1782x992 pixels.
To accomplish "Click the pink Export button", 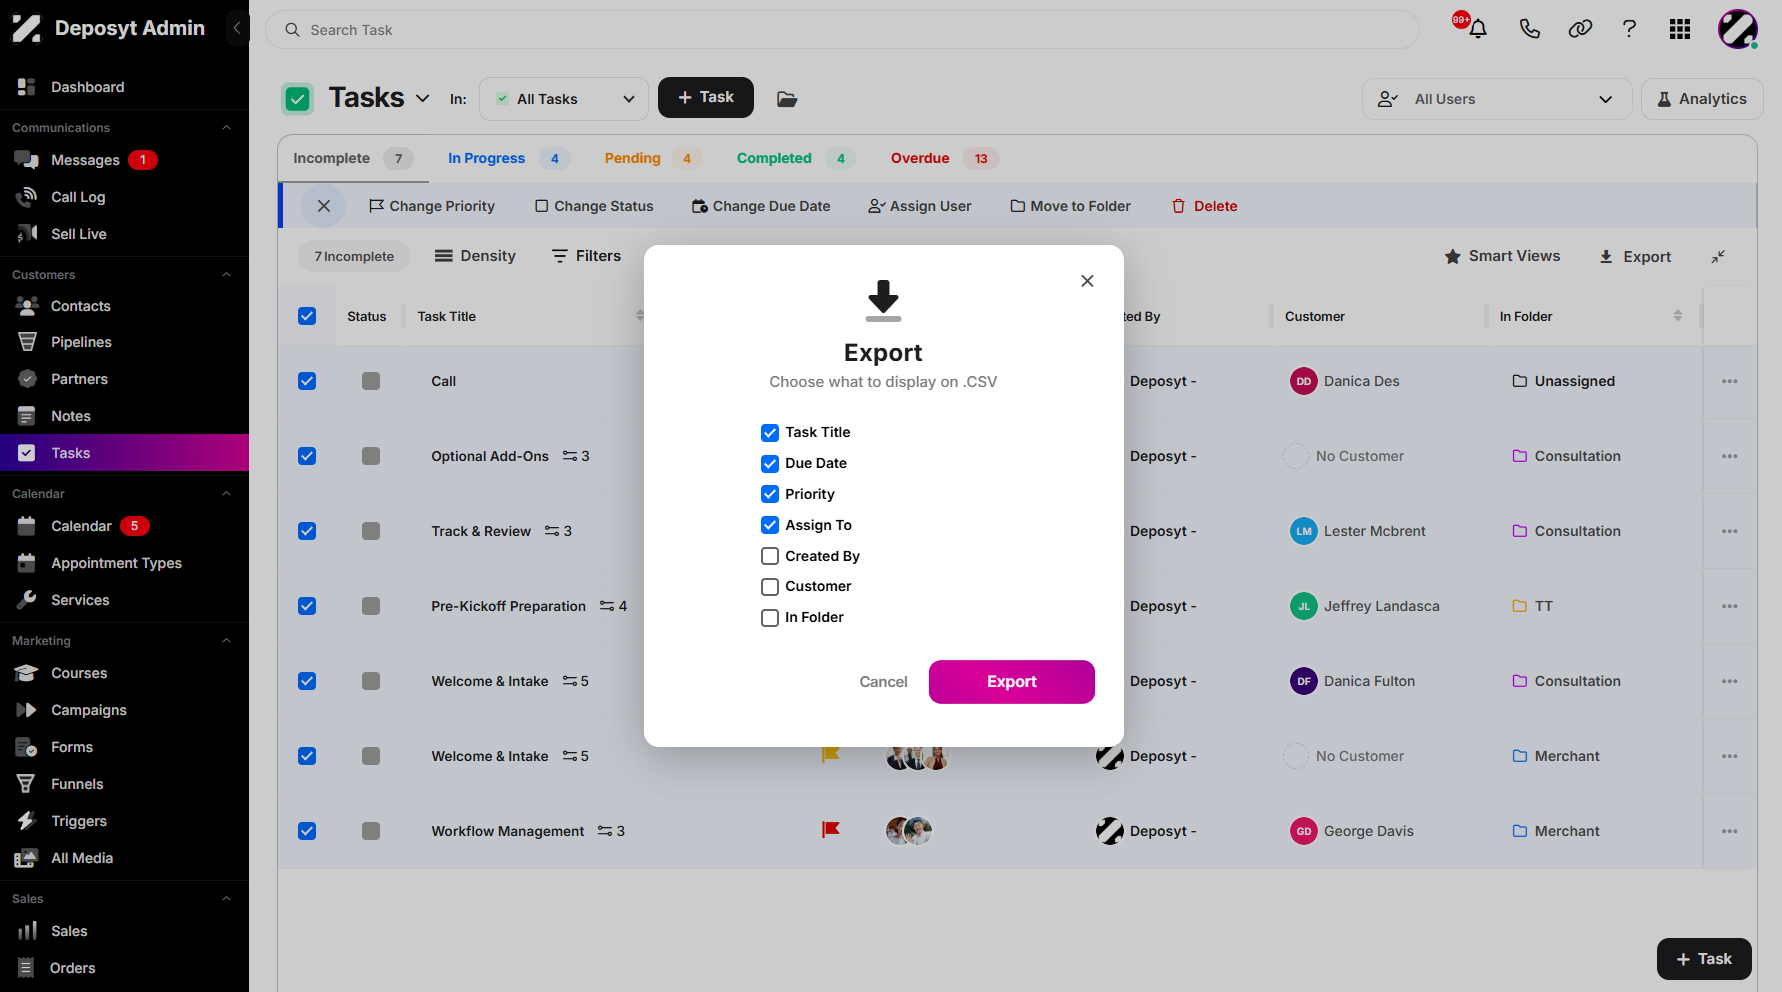I will [x=1011, y=682].
